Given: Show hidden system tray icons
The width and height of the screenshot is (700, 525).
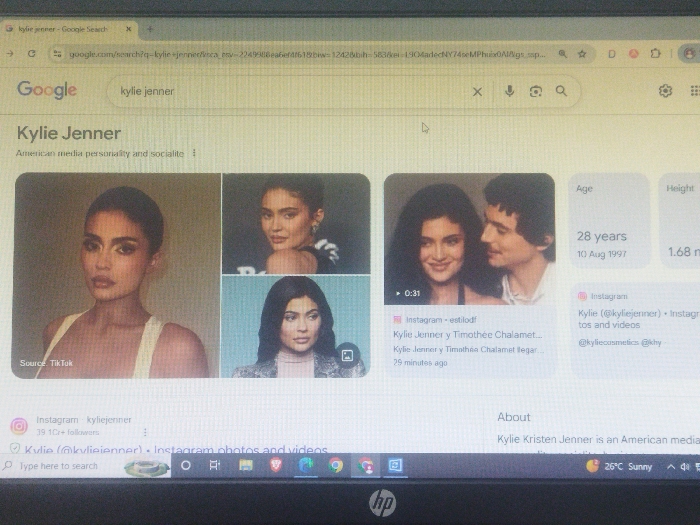Looking at the screenshot, I should pos(671,467).
